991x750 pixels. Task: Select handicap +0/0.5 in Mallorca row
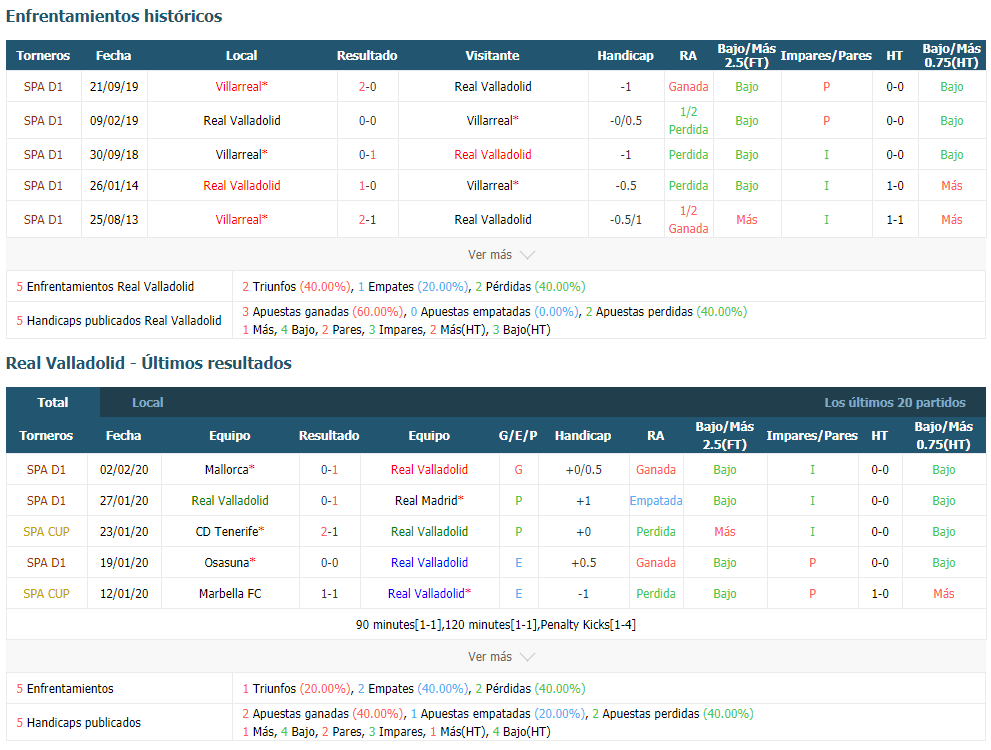[x=583, y=469]
